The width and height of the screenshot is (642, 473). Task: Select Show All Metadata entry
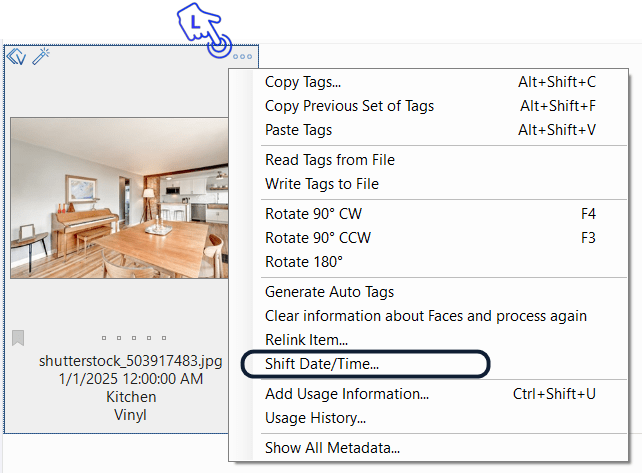click(x=332, y=448)
